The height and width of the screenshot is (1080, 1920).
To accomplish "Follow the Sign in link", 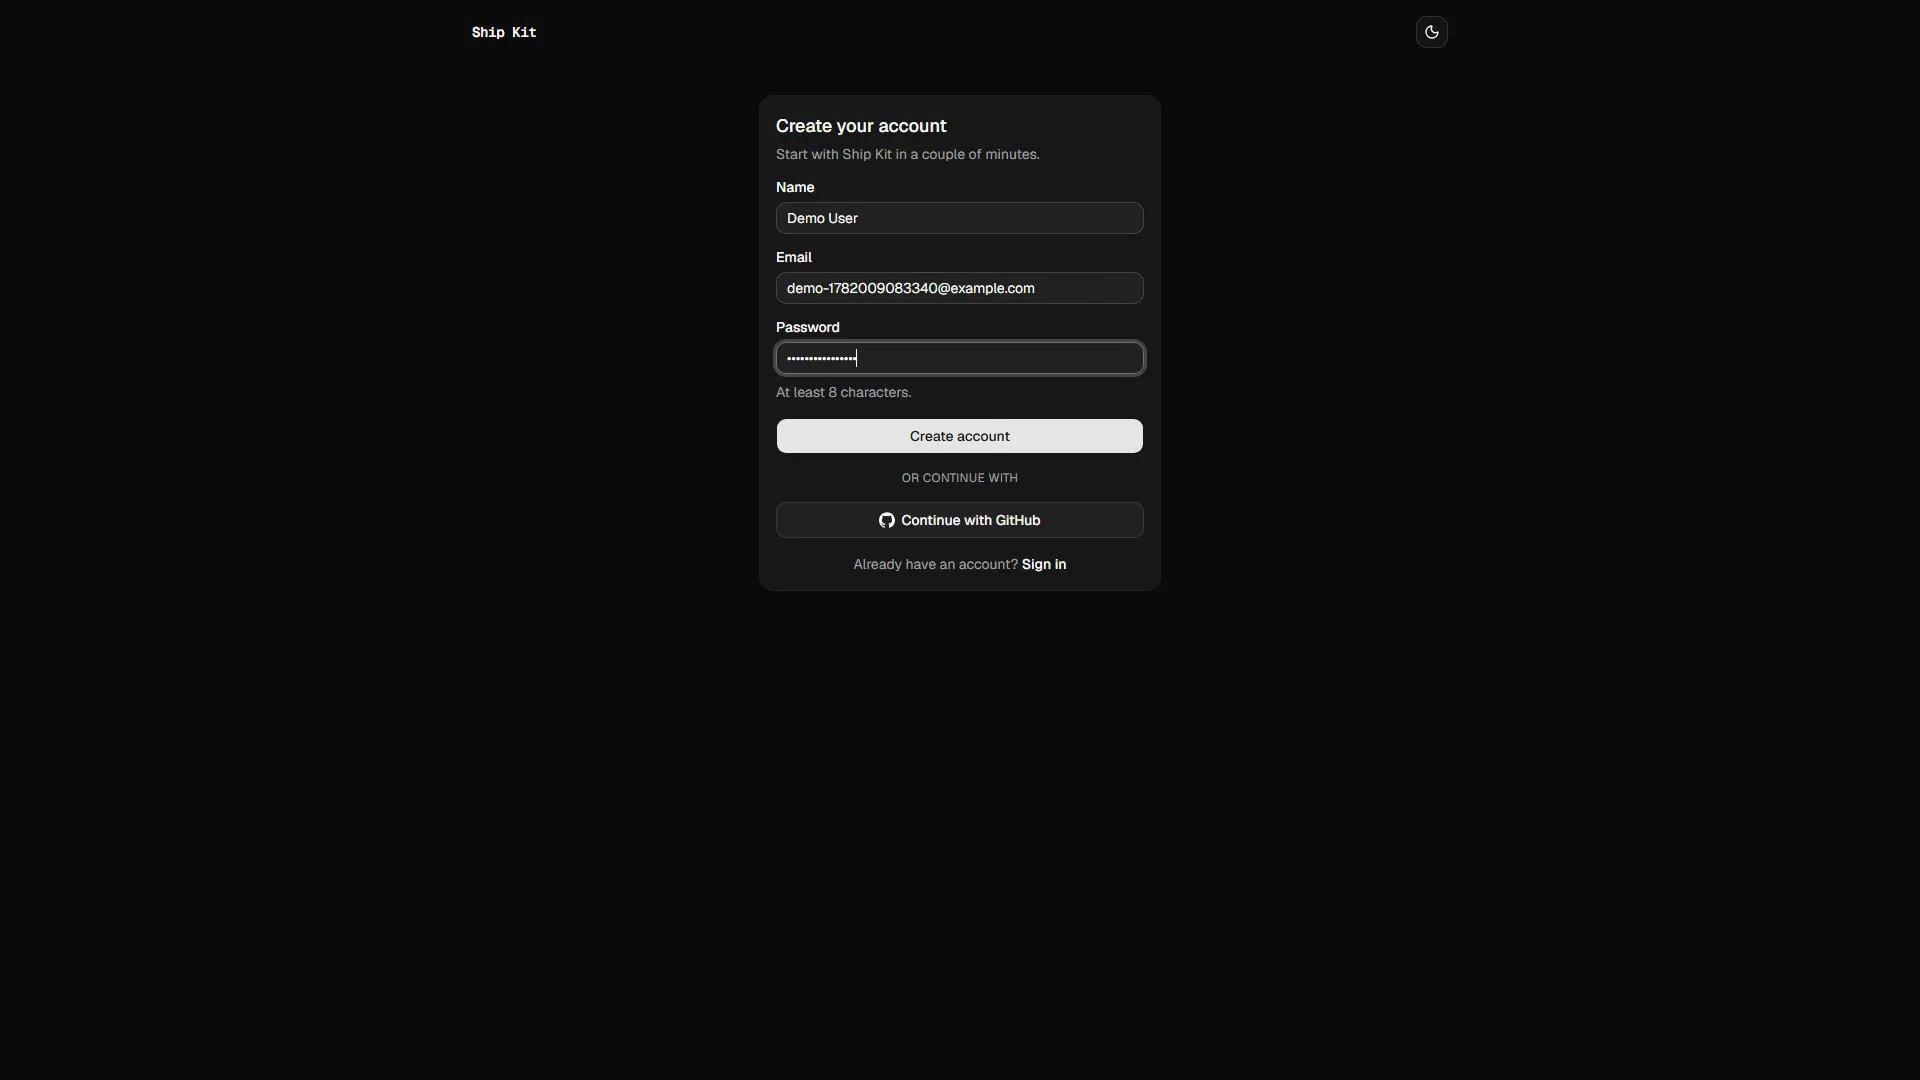I will (1044, 564).
